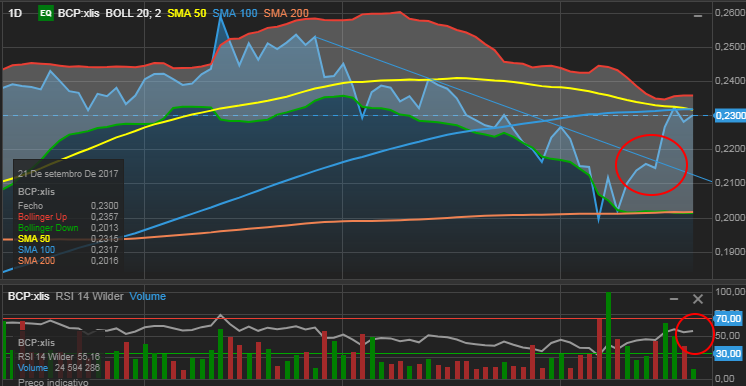Click the Bollinger Up 0,2357 row

(68, 217)
